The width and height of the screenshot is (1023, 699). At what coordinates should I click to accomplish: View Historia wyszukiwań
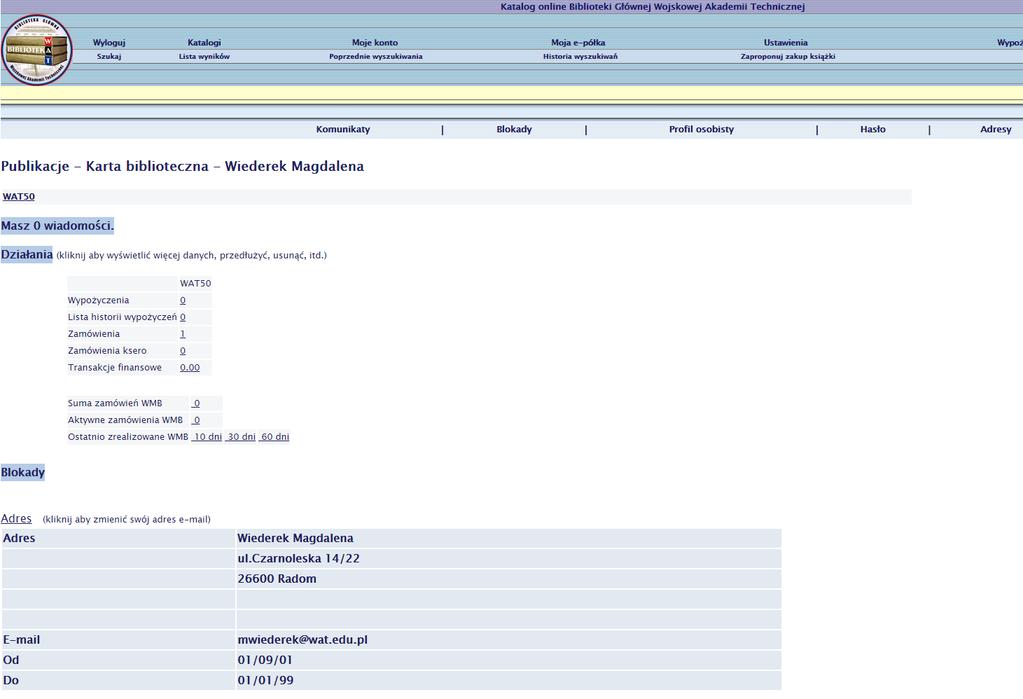(x=580, y=56)
